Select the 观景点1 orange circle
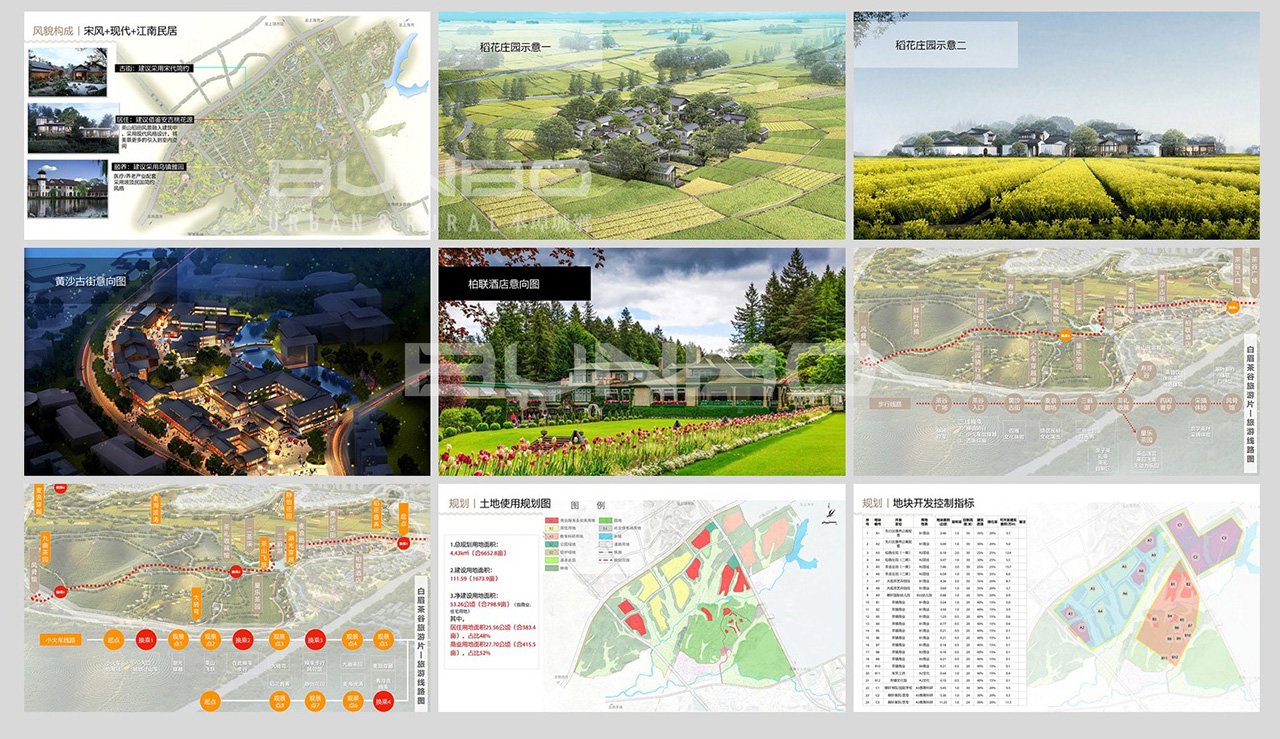Viewport: 1280px width, 739px height. point(180,640)
